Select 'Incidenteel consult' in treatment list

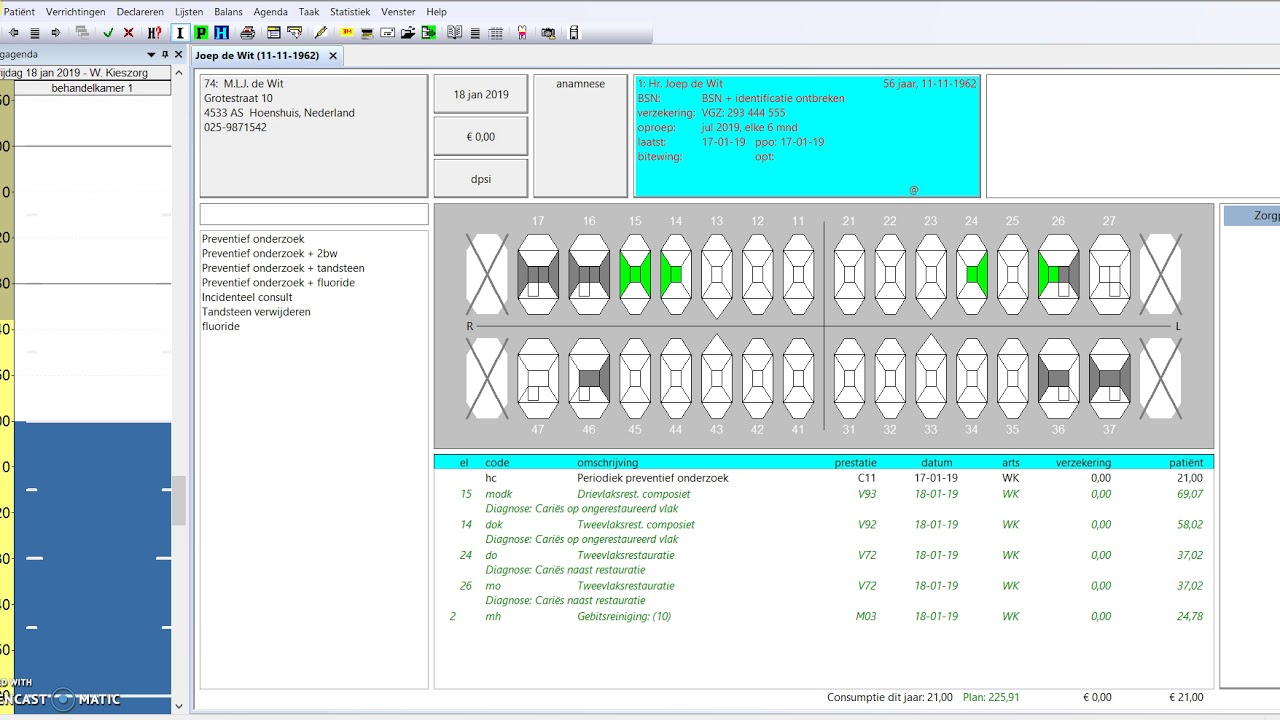tap(247, 297)
